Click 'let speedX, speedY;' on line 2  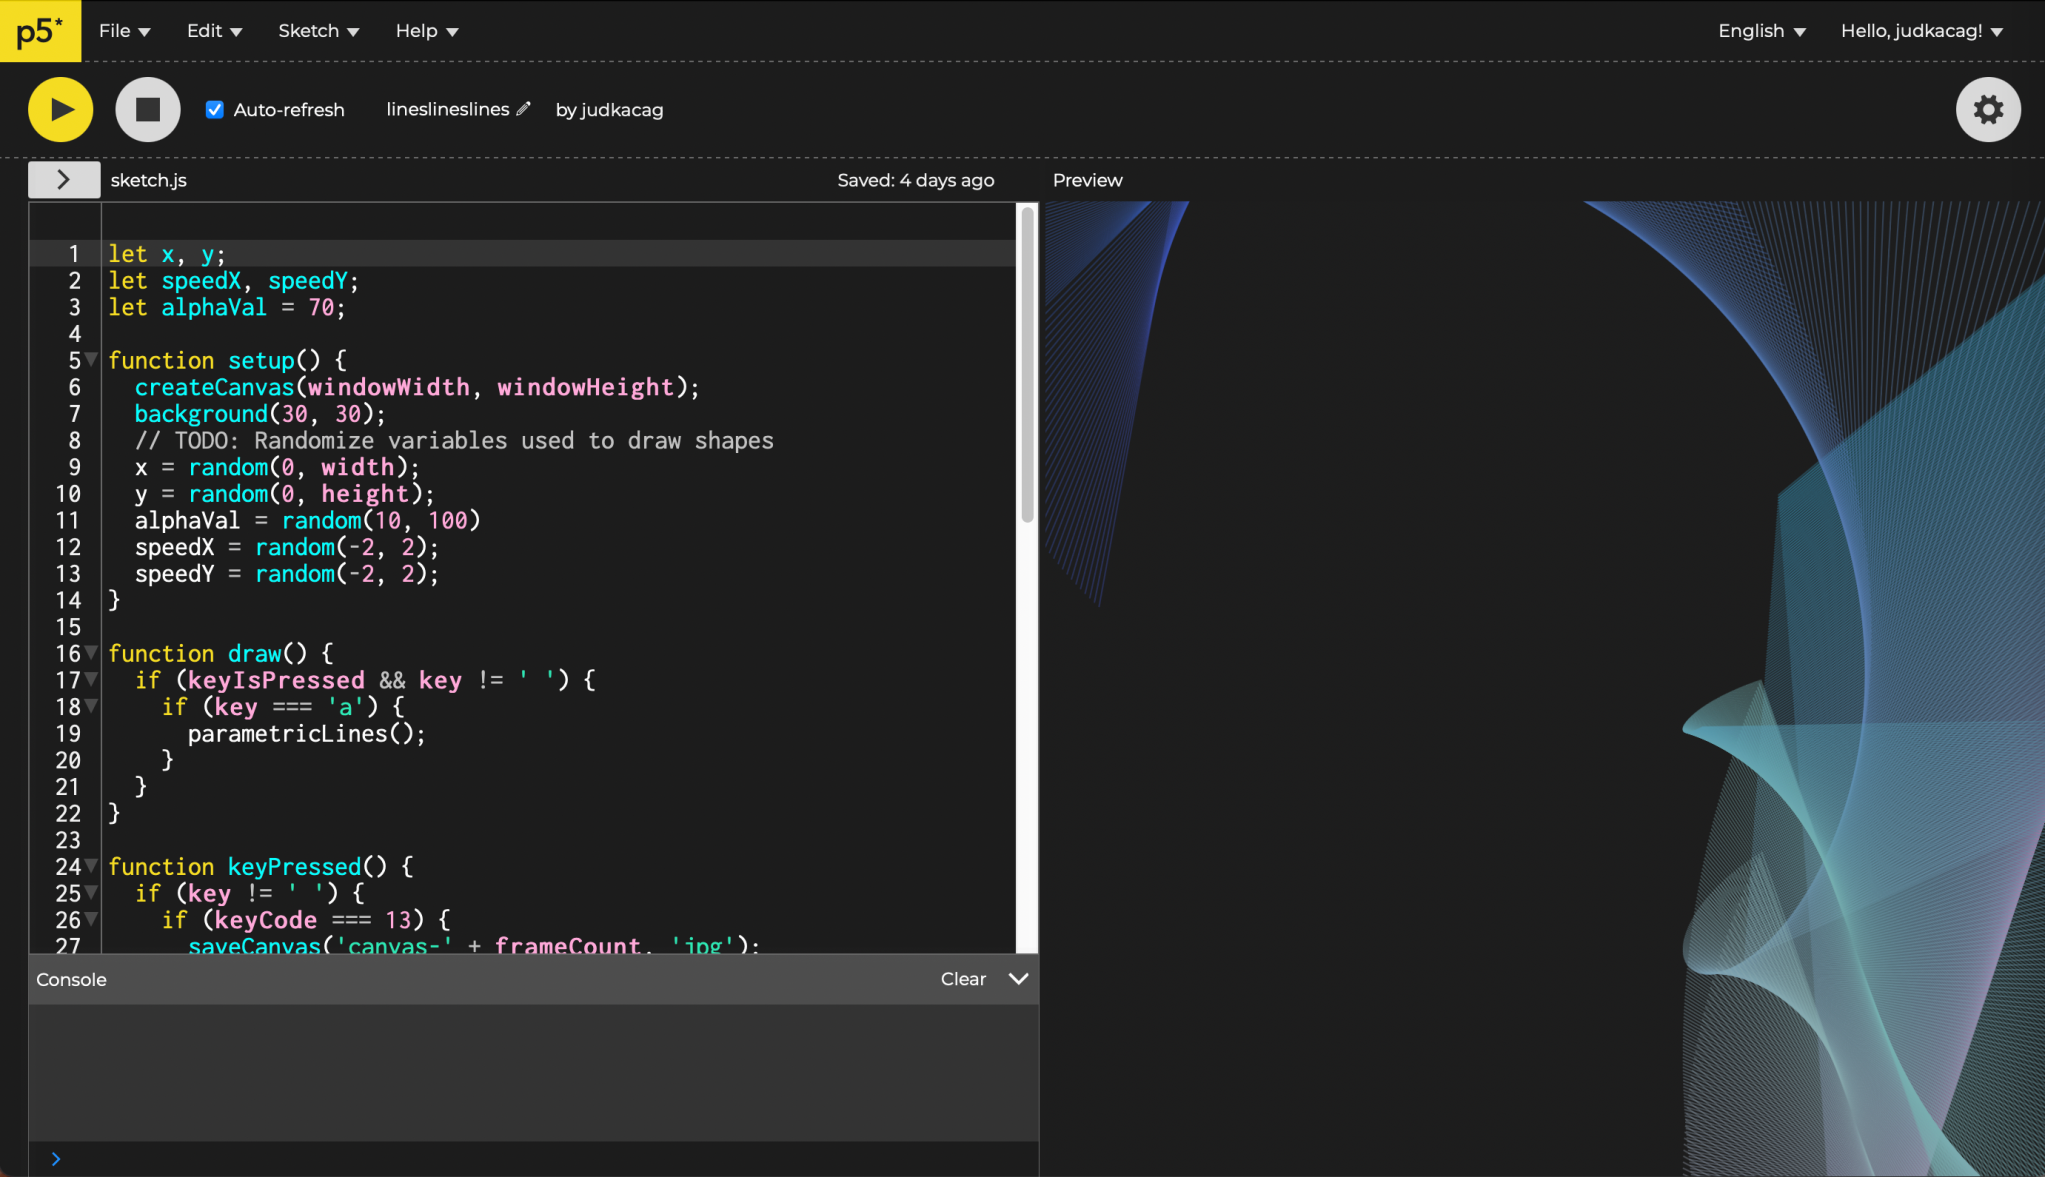233,280
